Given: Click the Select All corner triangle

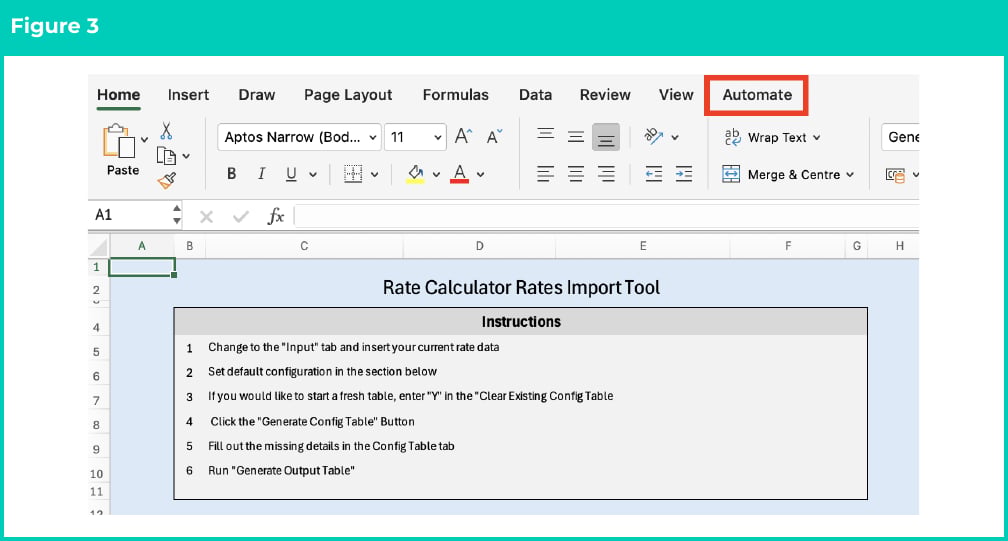Looking at the screenshot, I should 99,246.
